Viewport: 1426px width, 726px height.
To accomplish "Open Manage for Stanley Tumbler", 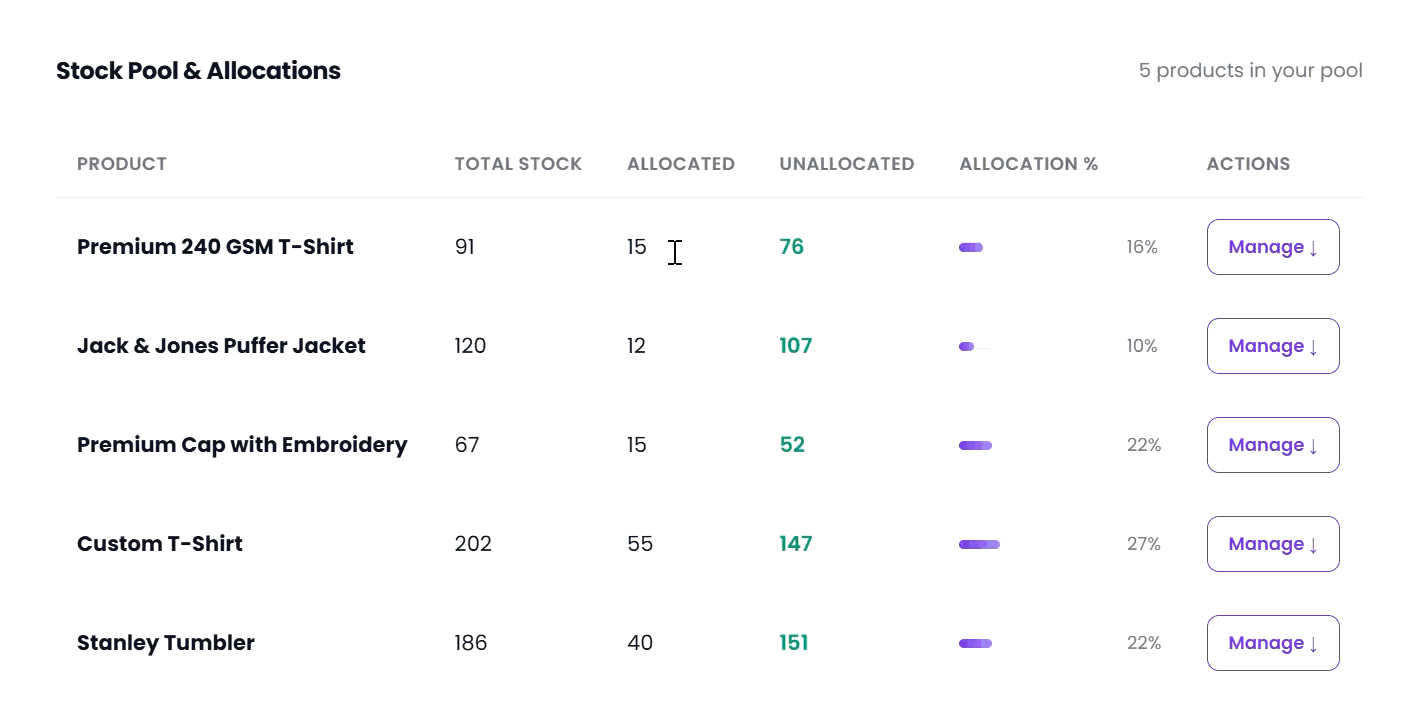I will coord(1273,643).
